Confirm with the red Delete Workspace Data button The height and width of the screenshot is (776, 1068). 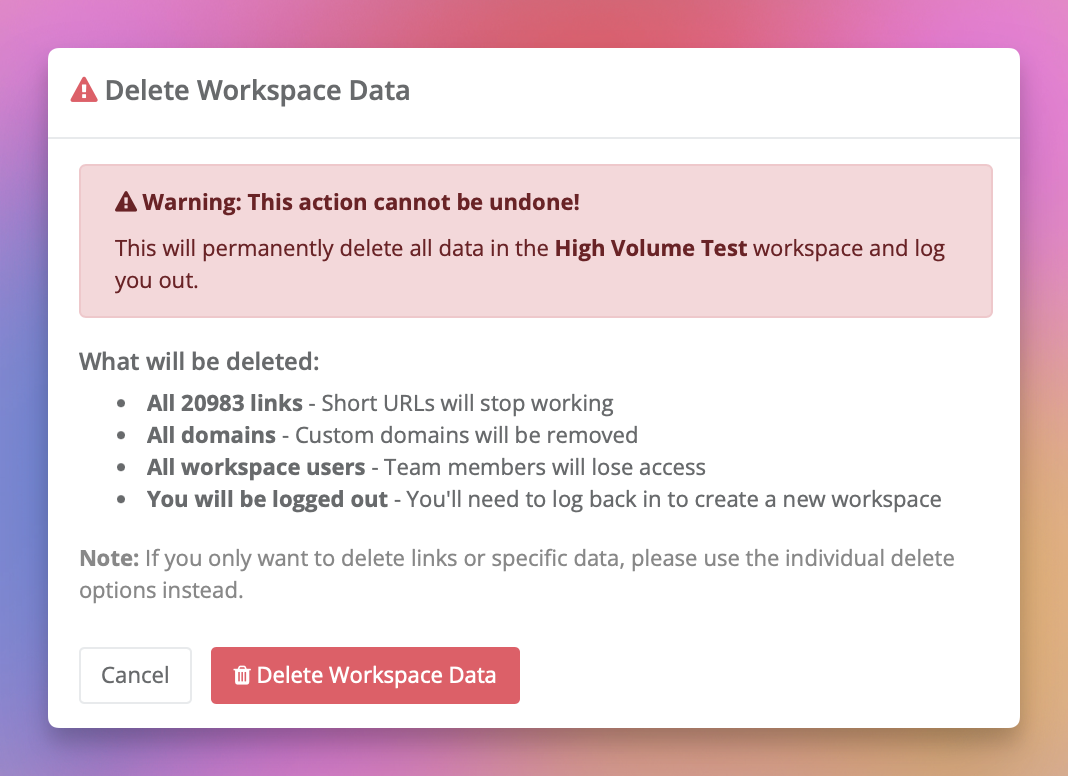click(365, 676)
